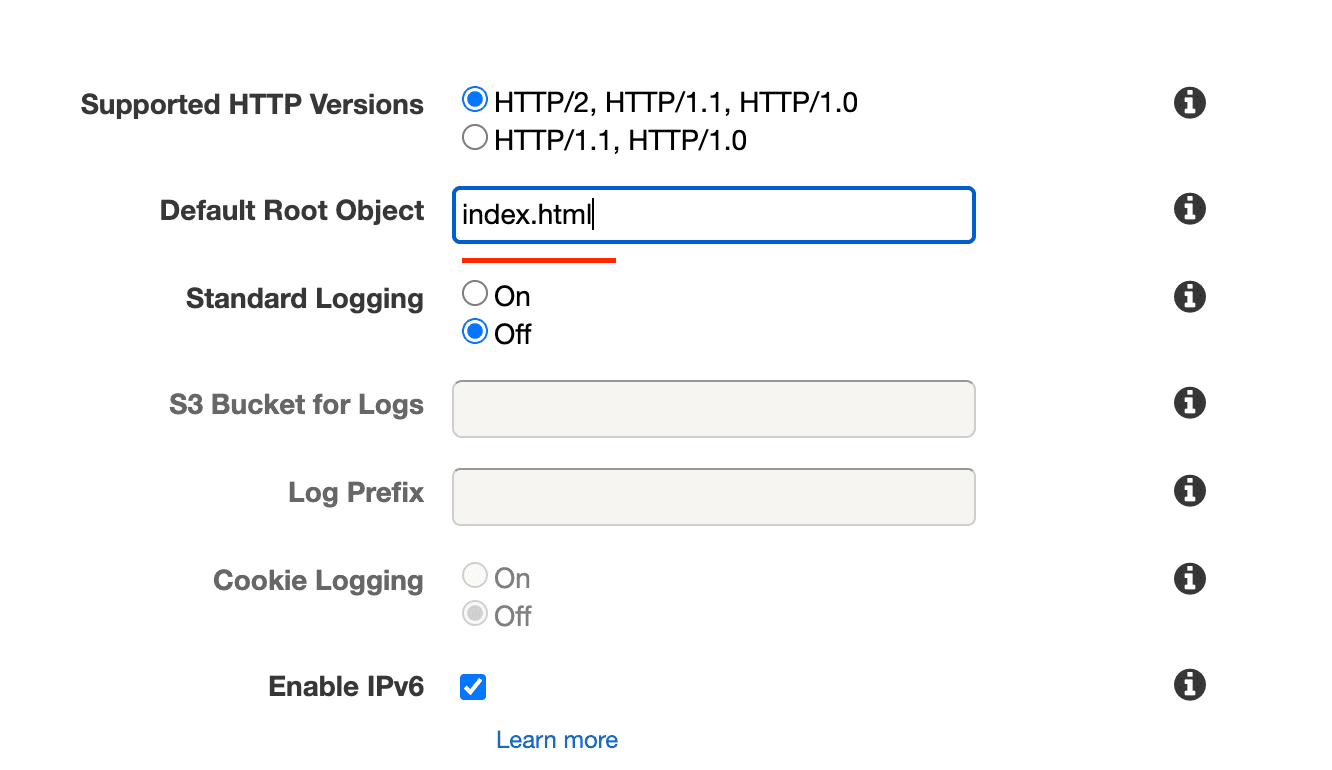Click the Cookie Logging On radio button
The height and width of the screenshot is (770, 1332).
475,574
